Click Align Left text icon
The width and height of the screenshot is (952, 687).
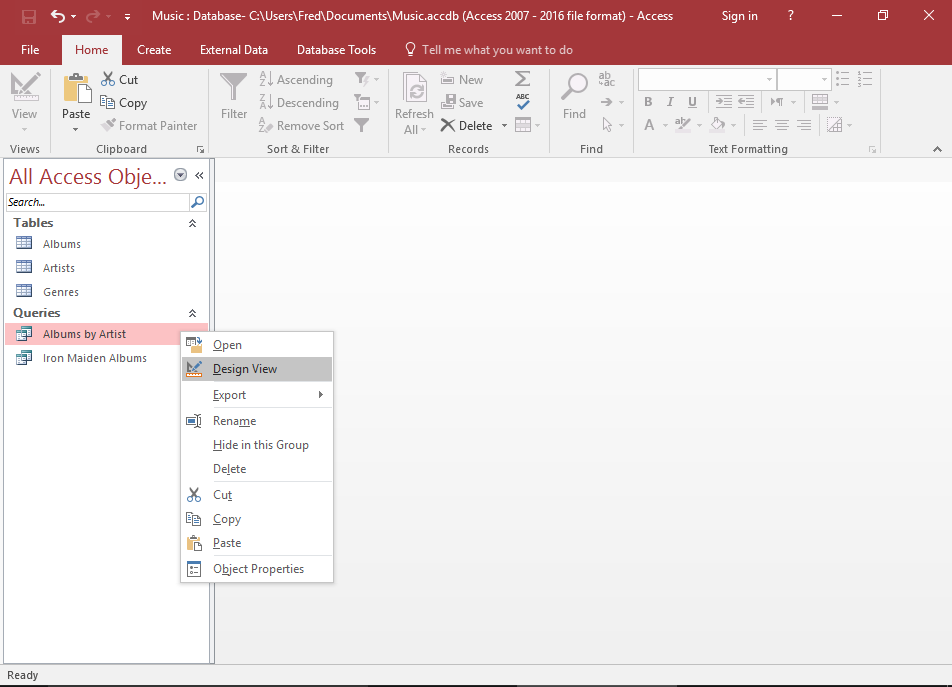coord(760,125)
